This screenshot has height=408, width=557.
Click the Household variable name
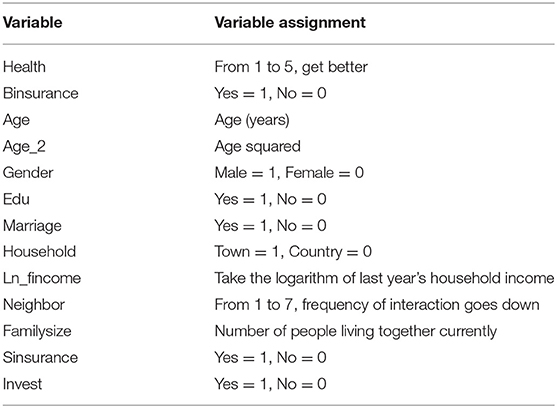[39, 251]
